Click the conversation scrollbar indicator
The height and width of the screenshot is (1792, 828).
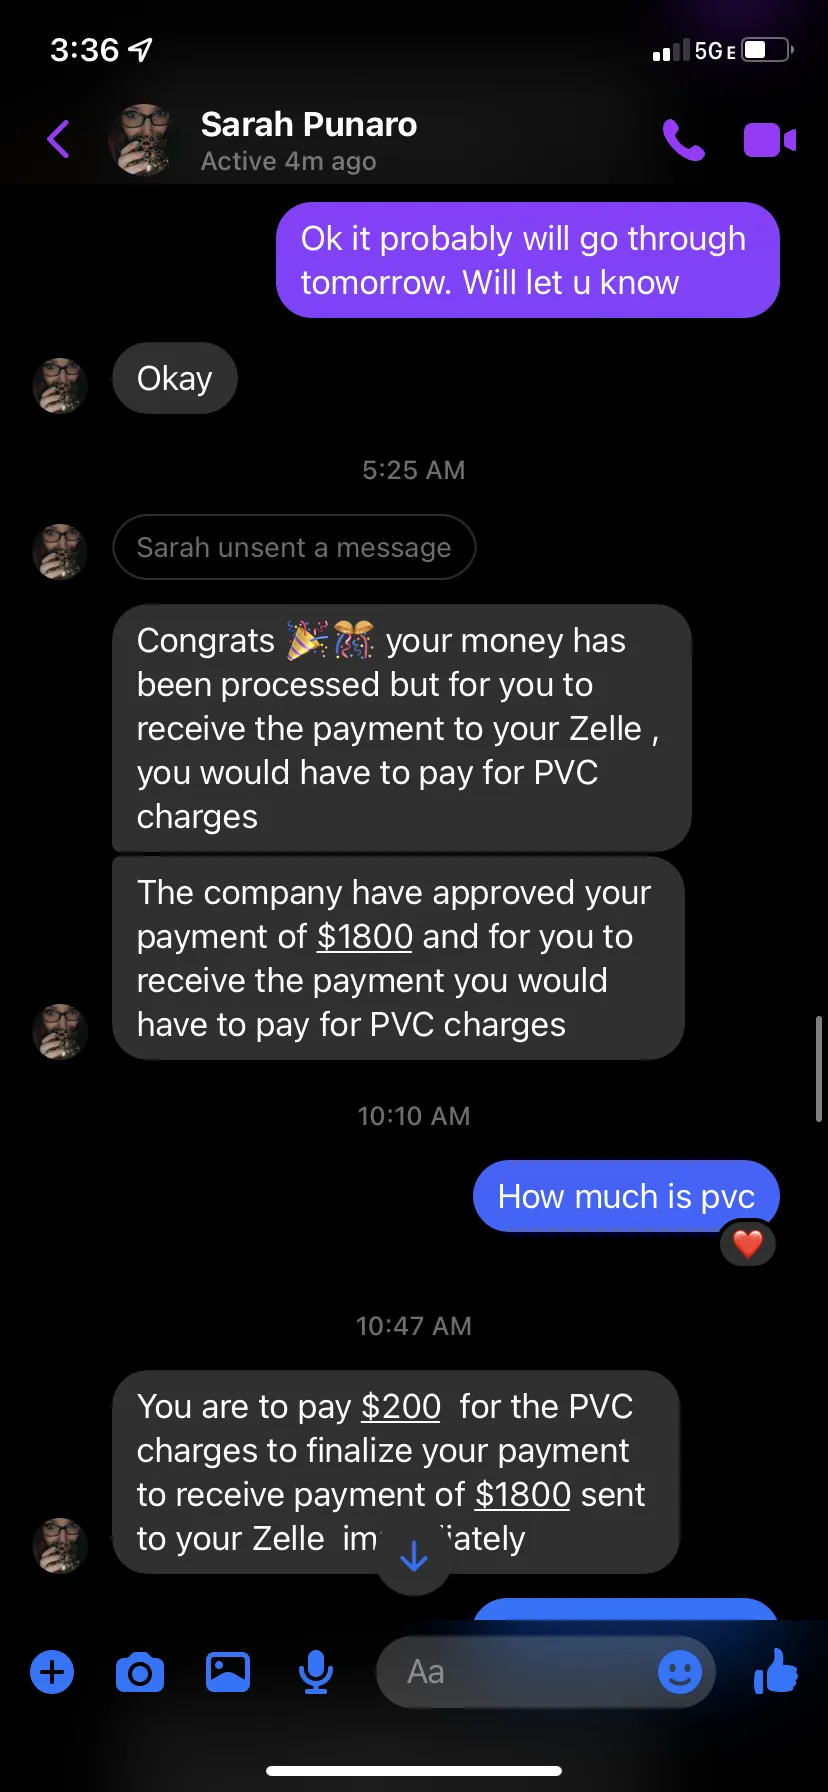(x=819, y=1068)
